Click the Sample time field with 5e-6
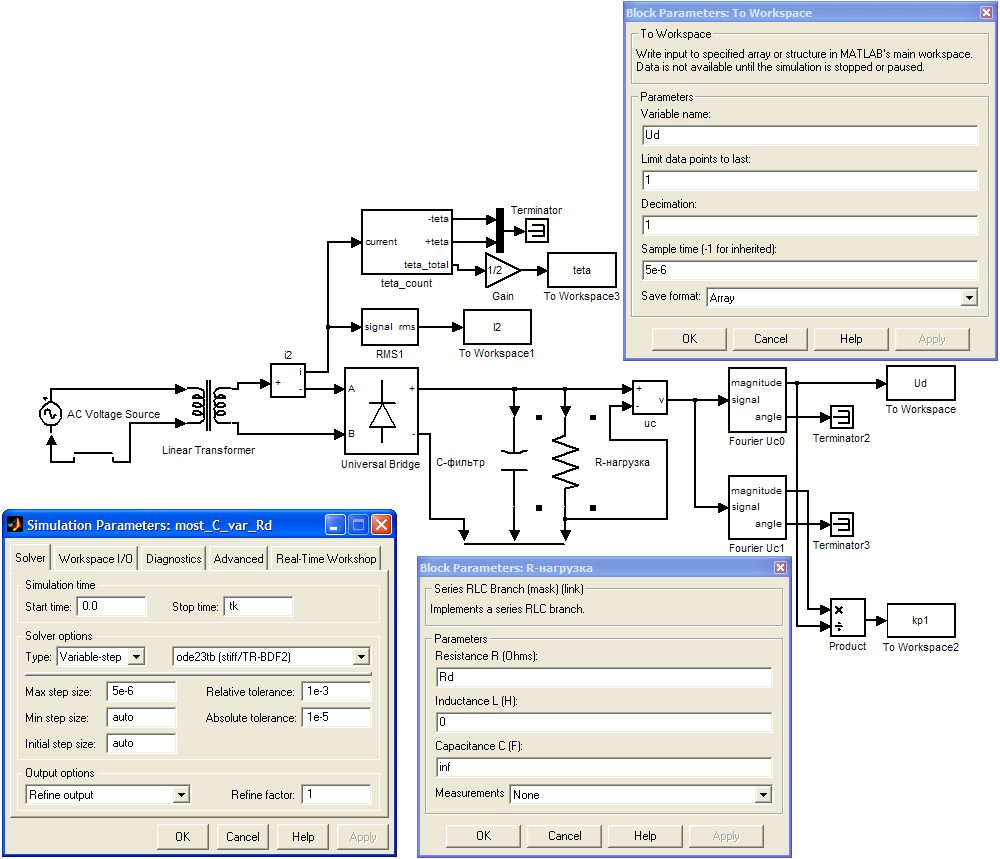Image resolution: width=1000 pixels, height=859 pixels. [x=810, y=270]
